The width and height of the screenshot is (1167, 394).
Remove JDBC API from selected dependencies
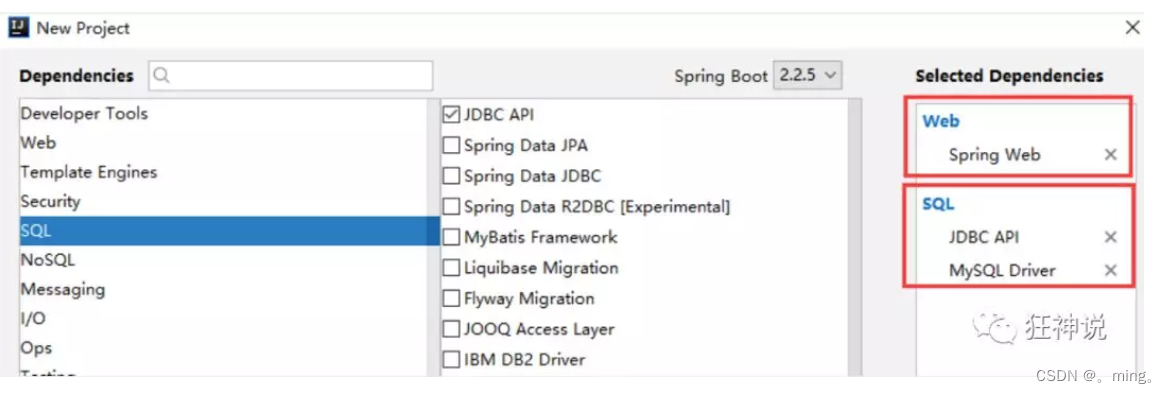[1110, 237]
